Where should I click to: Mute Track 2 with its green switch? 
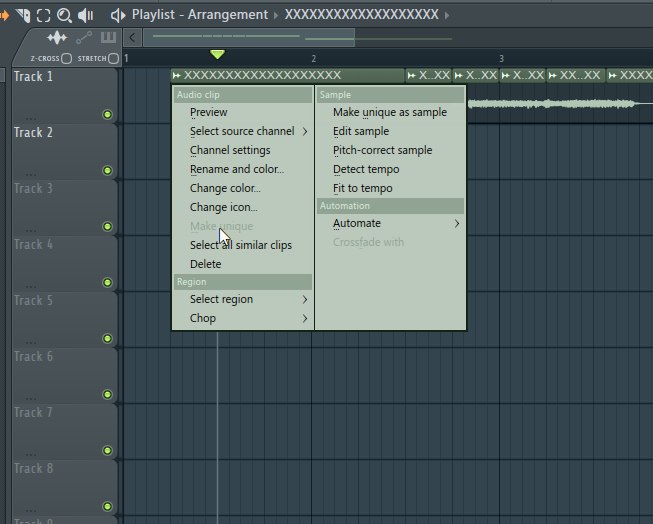tap(107, 170)
